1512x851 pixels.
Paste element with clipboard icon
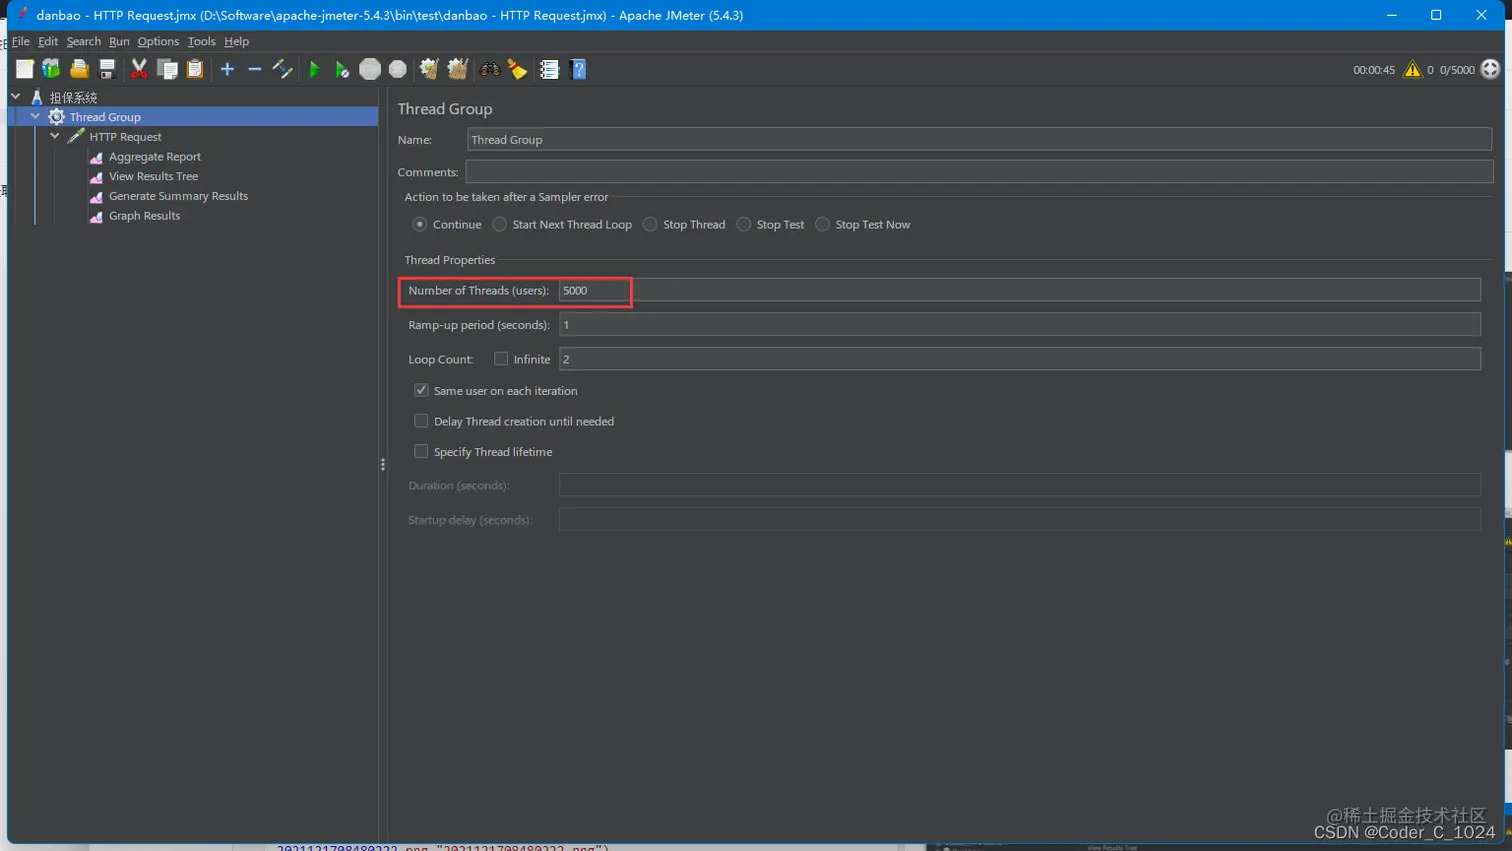(x=195, y=69)
